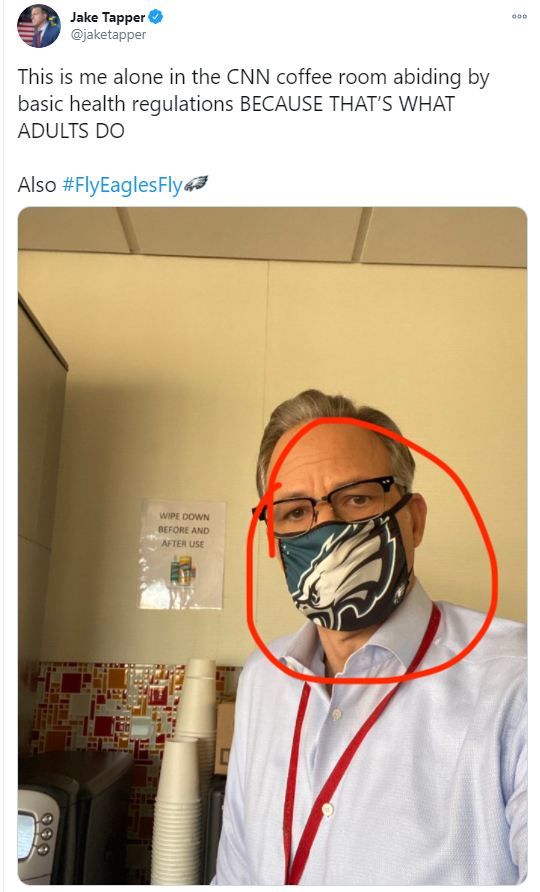Follow the #FlyEaglesFly hashtag
Image resolution: width=540 pixels, height=892 pixels.
pos(122,185)
